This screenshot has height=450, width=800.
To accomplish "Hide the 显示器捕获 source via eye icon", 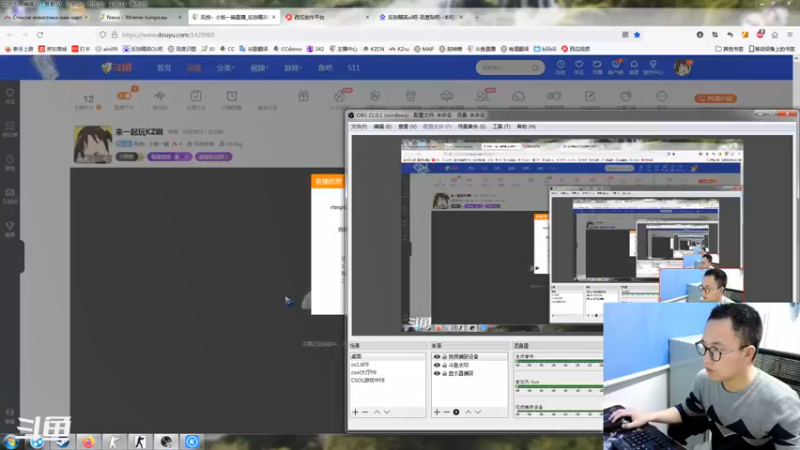I will (437, 373).
